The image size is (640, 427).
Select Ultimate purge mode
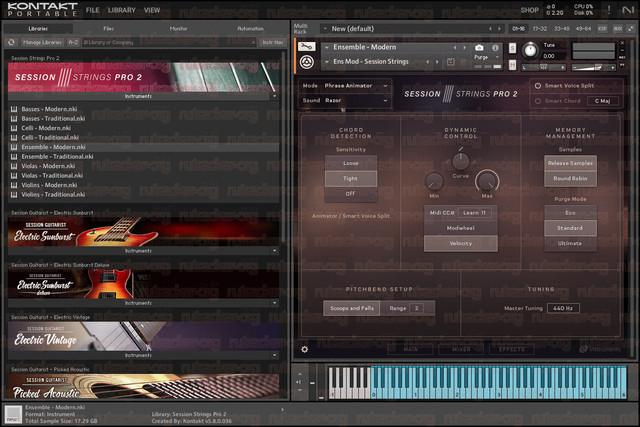pyautogui.click(x=570, y=243)
